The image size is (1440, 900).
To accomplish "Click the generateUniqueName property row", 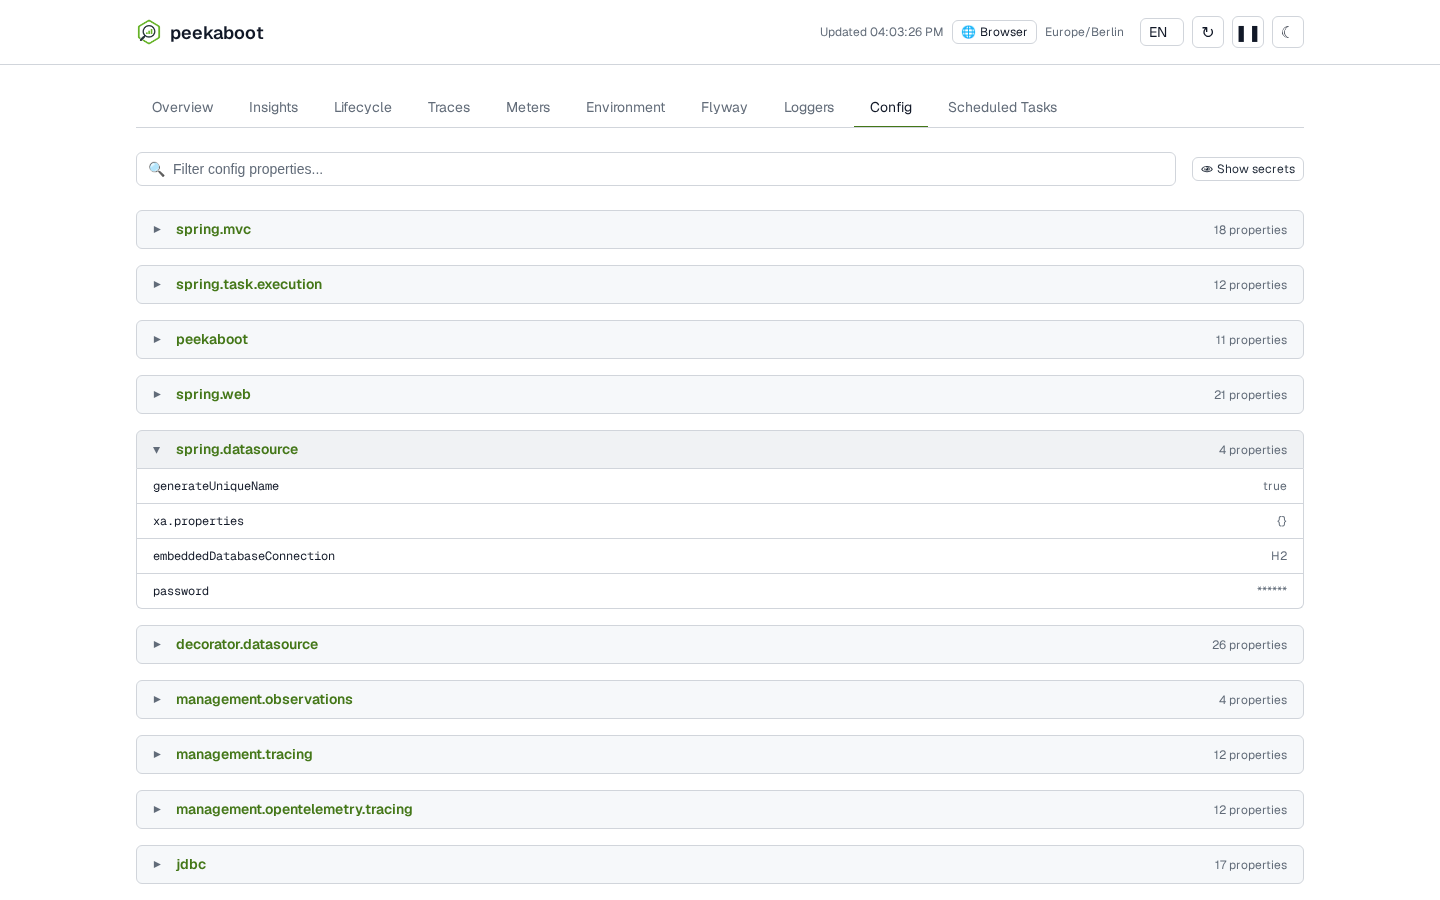I will coord(720,486).
